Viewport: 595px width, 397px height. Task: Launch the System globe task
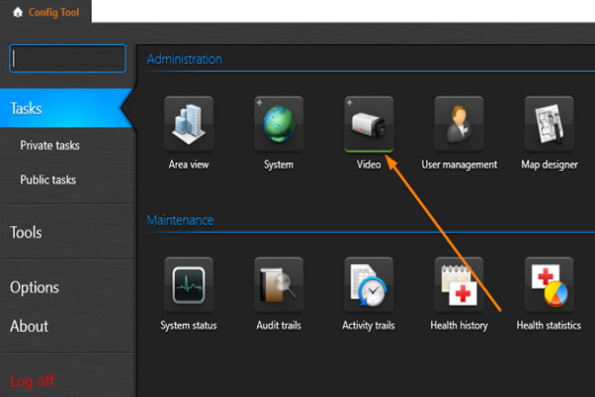[x=279, y=124]
